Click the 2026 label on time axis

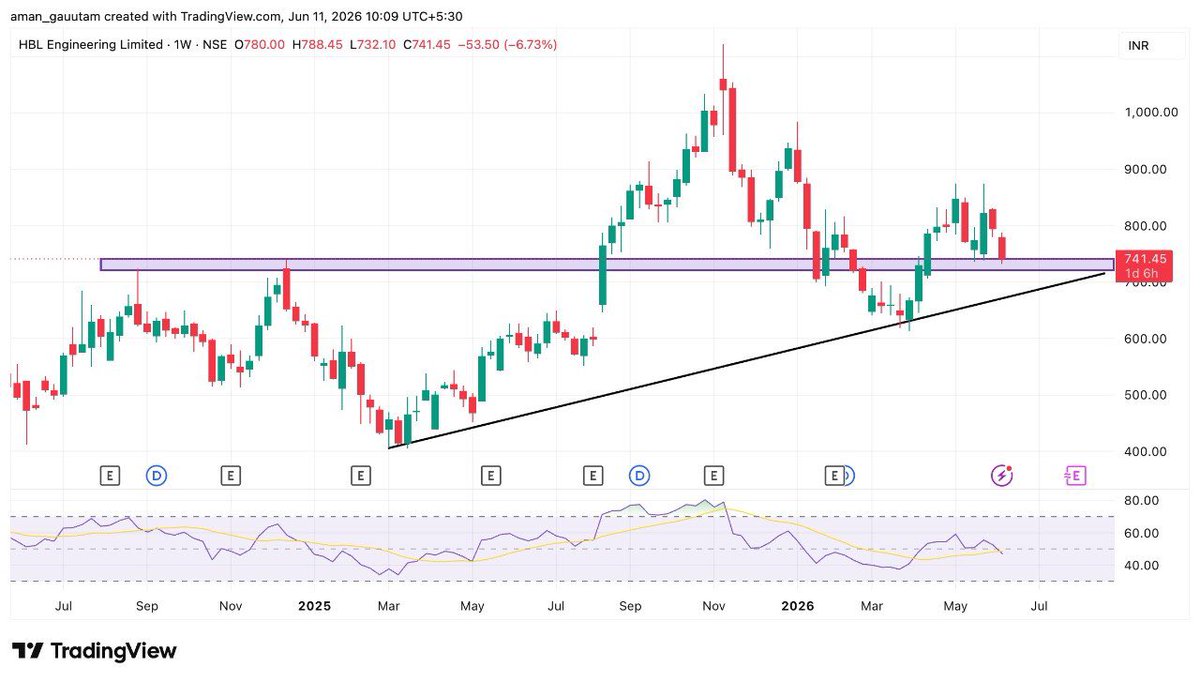[797, 606]
